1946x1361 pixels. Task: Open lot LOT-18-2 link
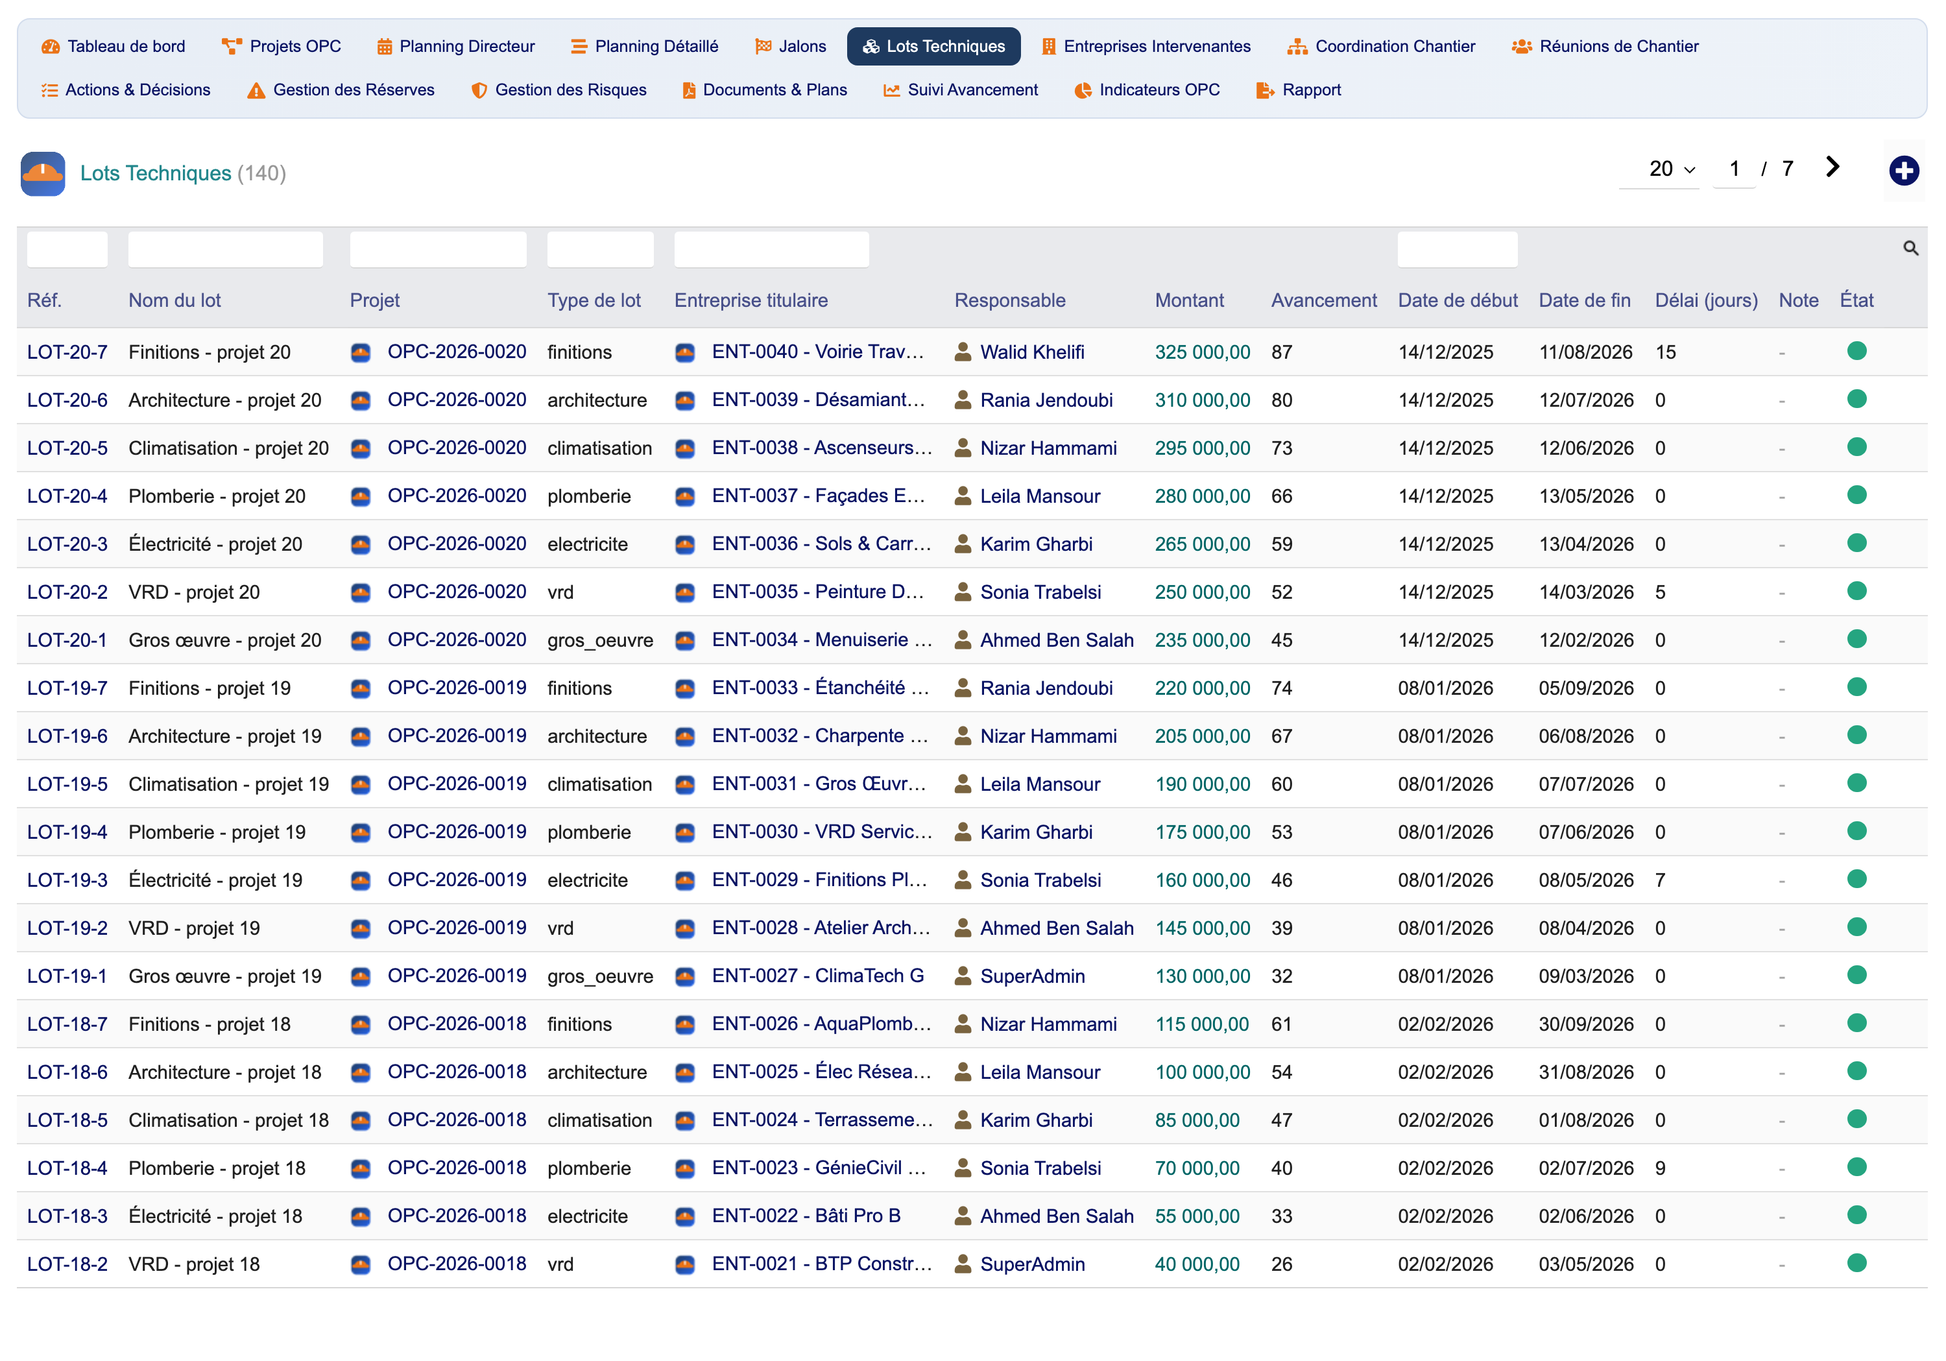(x=67, y=1264)
